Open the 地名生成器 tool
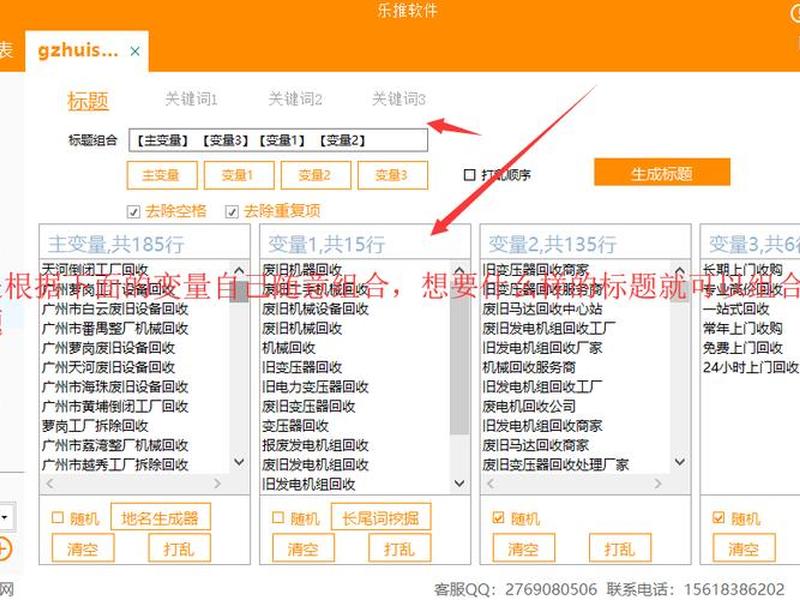The width and height of the screenshot is (800, 600). point(160,518)
